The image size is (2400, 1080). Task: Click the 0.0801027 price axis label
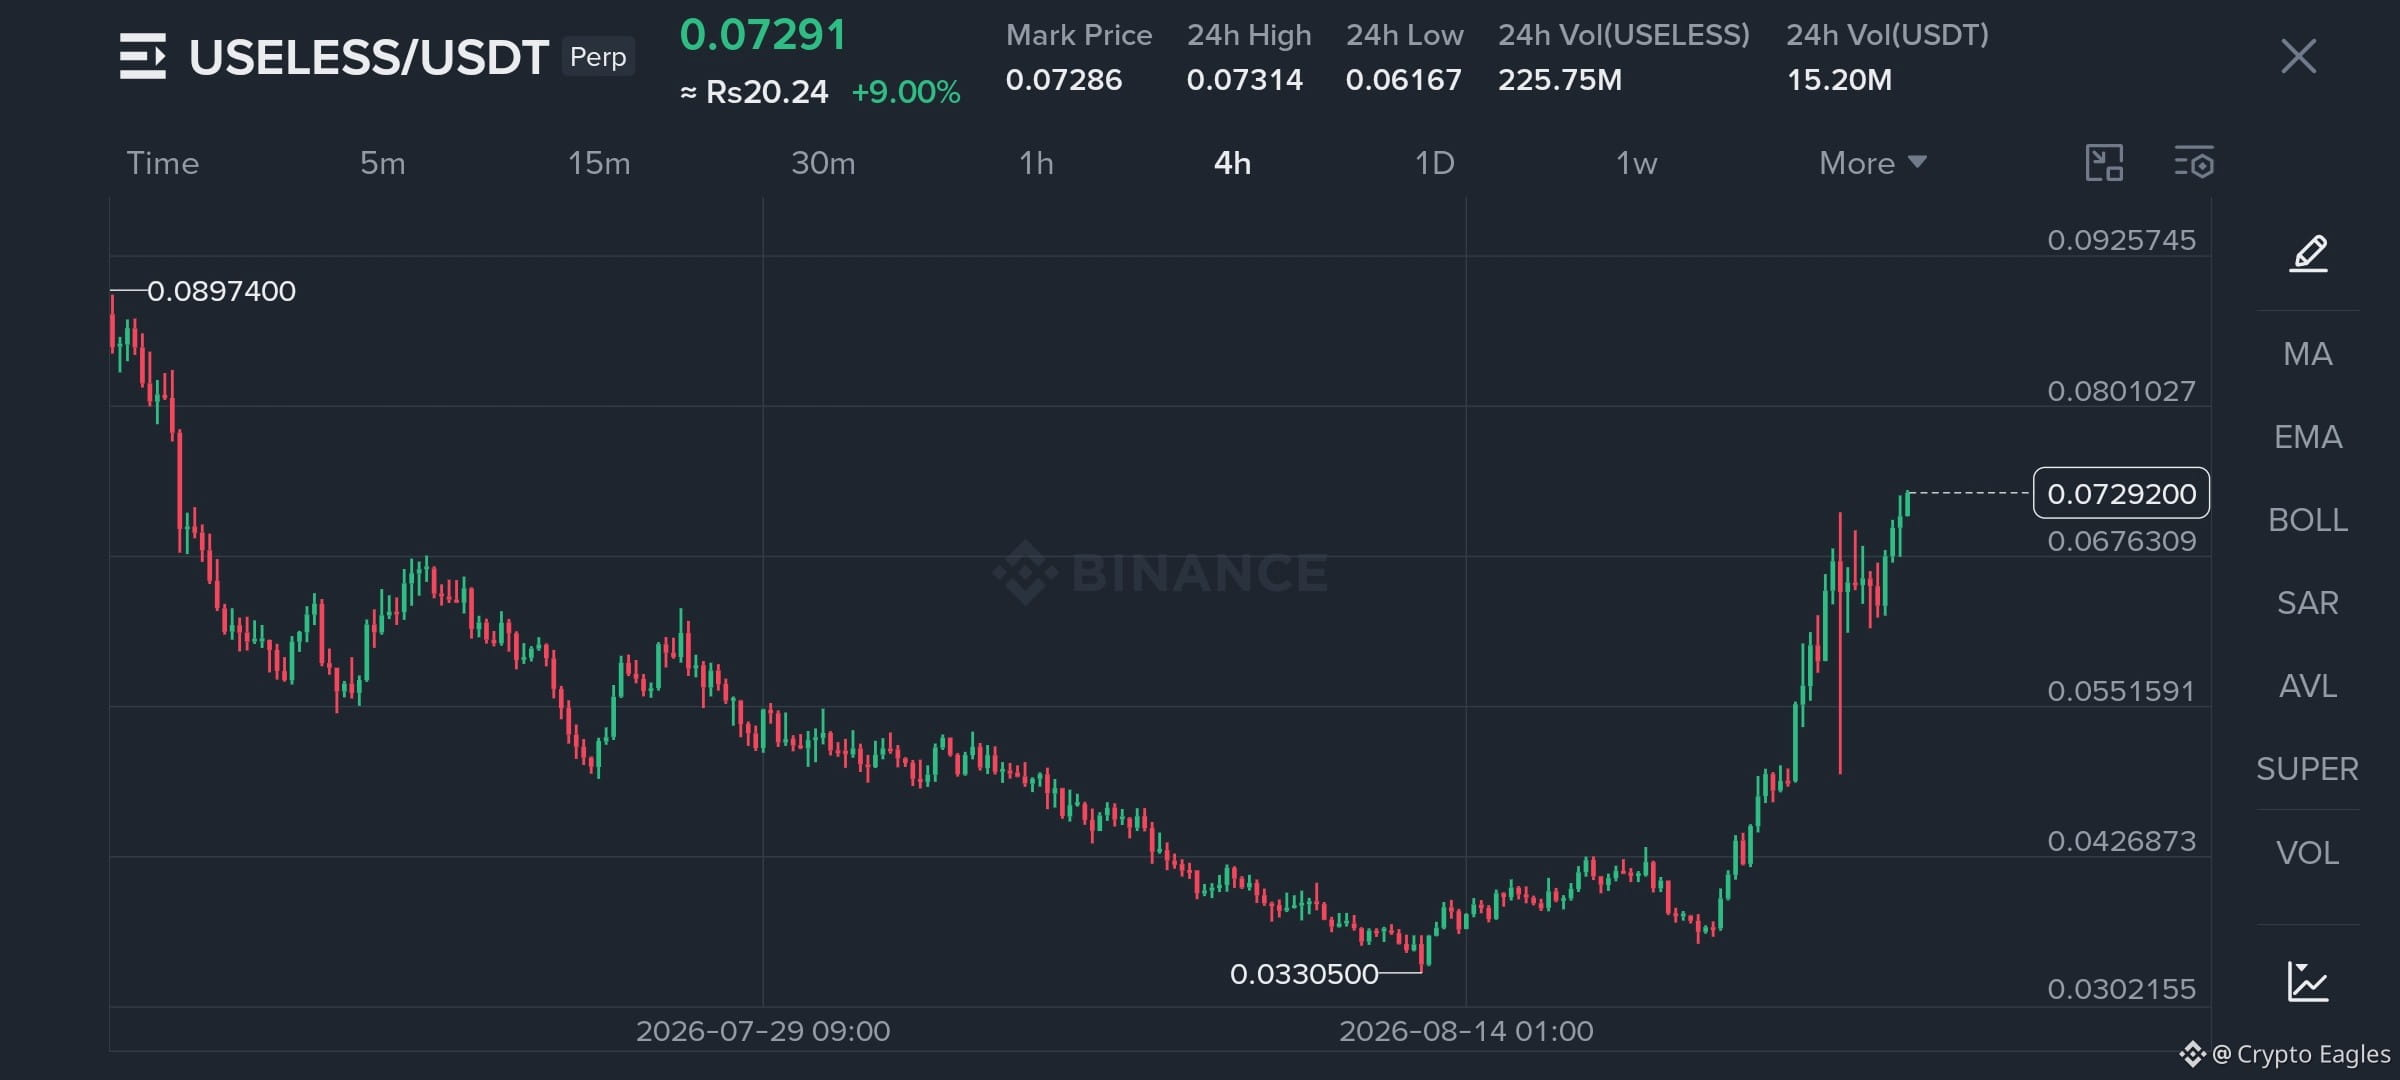pyautogui.click(x=2121, y=391)
